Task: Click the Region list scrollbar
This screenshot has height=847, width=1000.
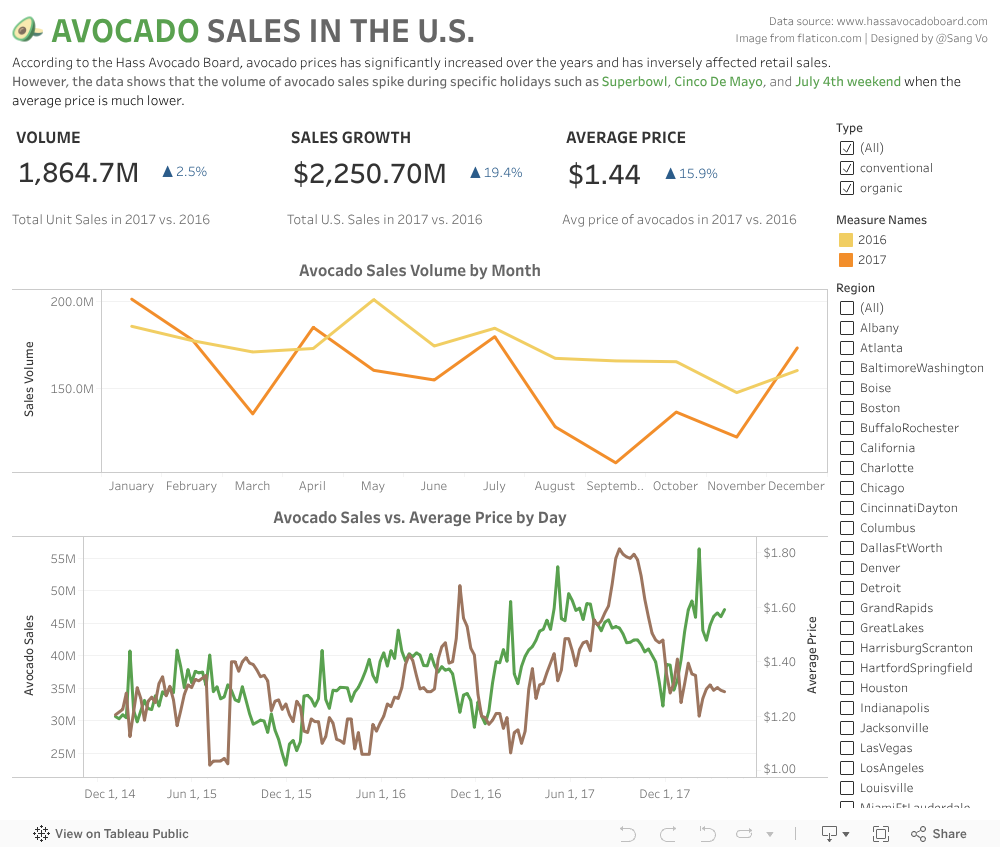Action: point(994,550)
